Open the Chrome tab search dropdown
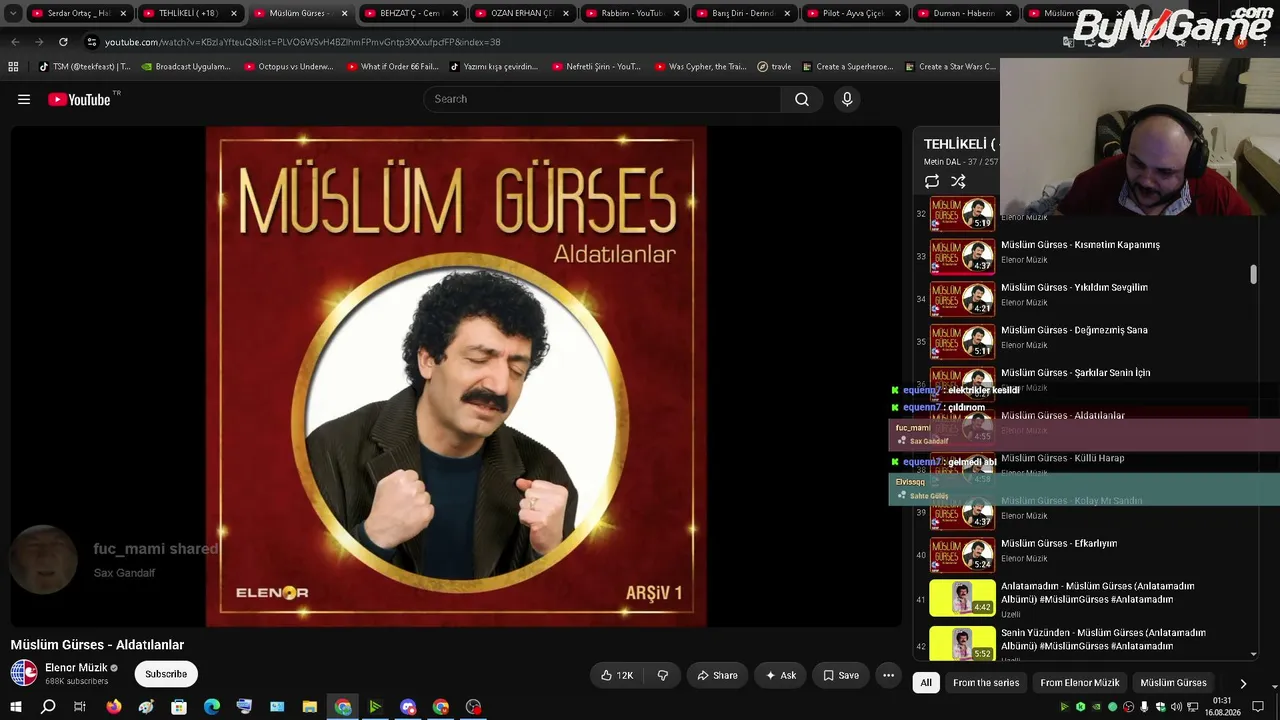The image size is (1280, 720). click(x=13, y=13)
